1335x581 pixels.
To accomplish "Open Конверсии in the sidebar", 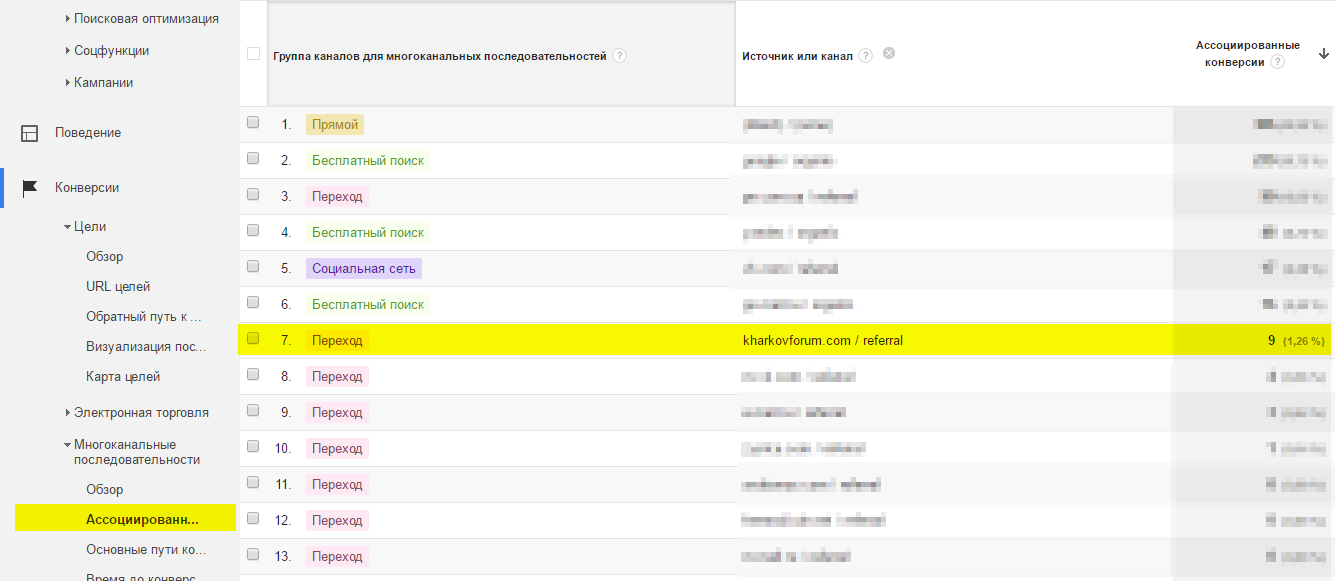I will pyautogui.click(x=87, y=188).
